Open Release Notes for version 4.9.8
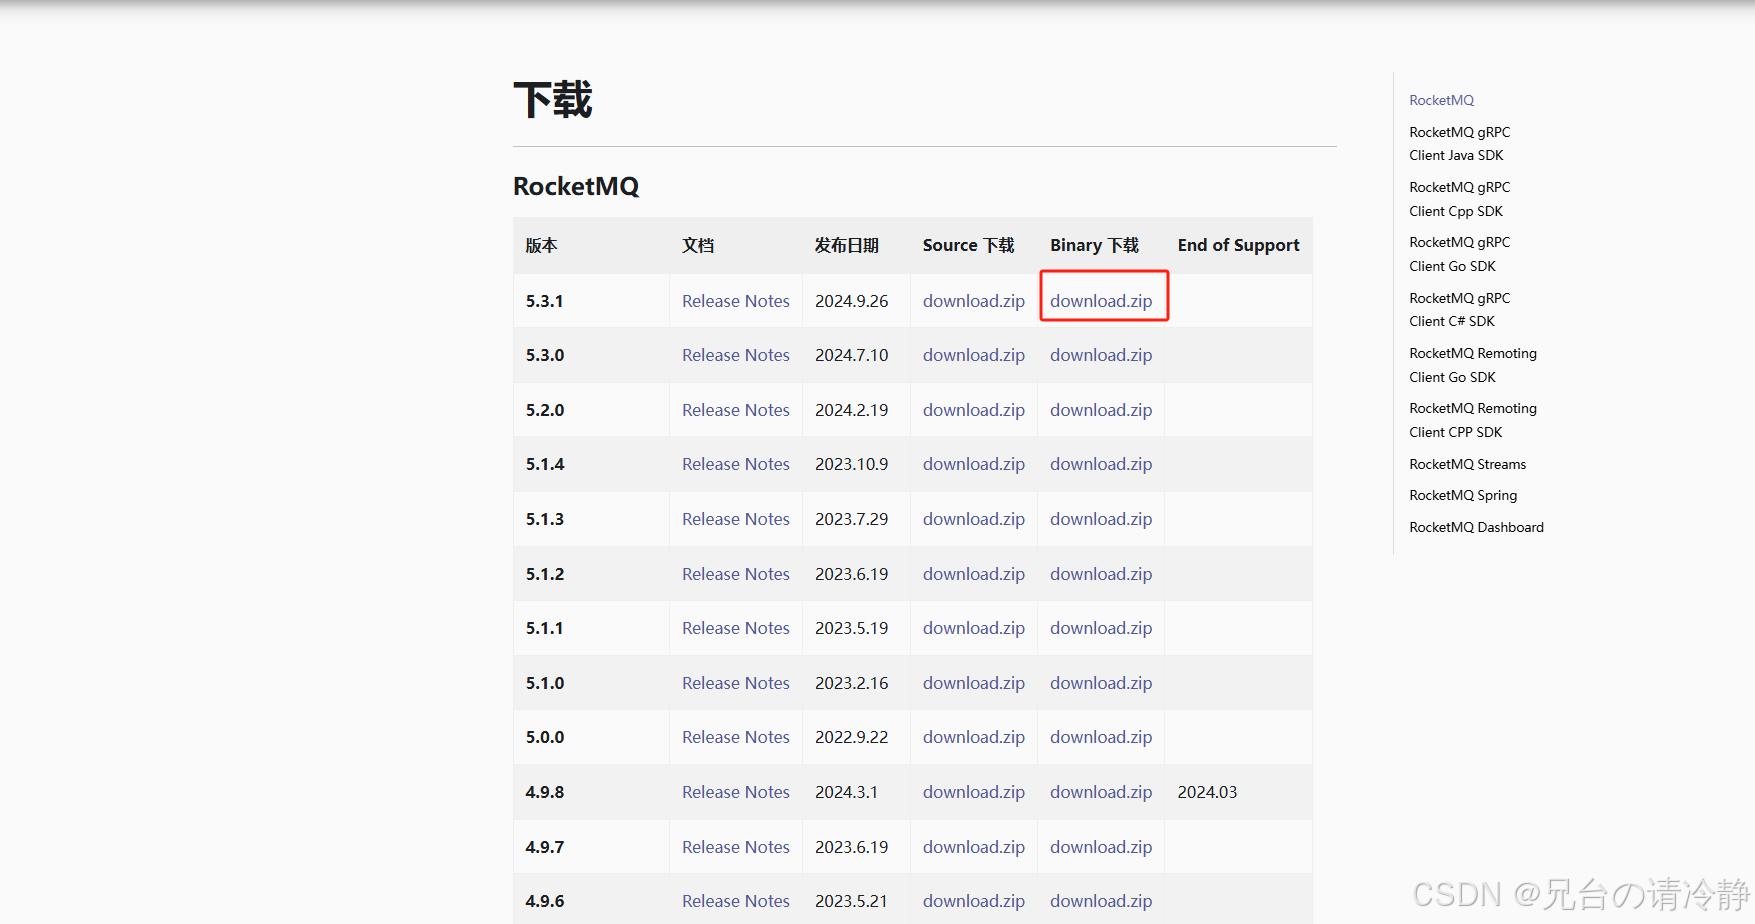The image size is (1755, 924). click(736, 792)
